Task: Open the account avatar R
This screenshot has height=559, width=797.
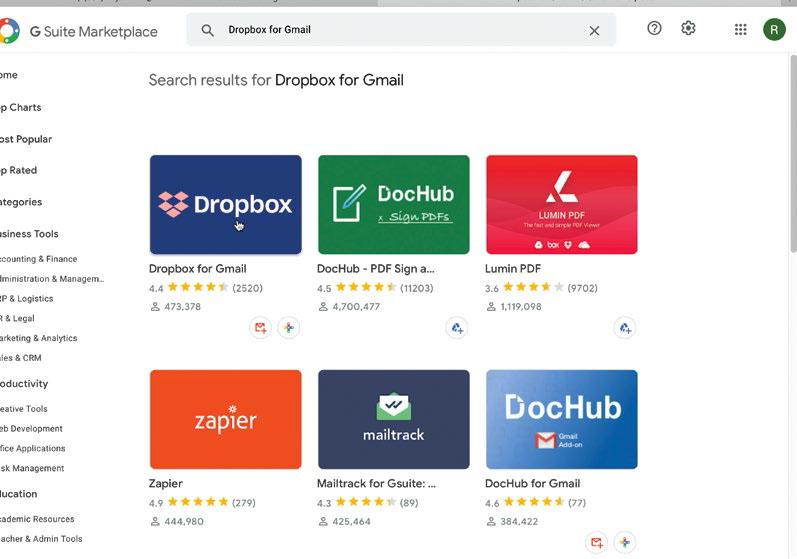Action: coord(774,29)
